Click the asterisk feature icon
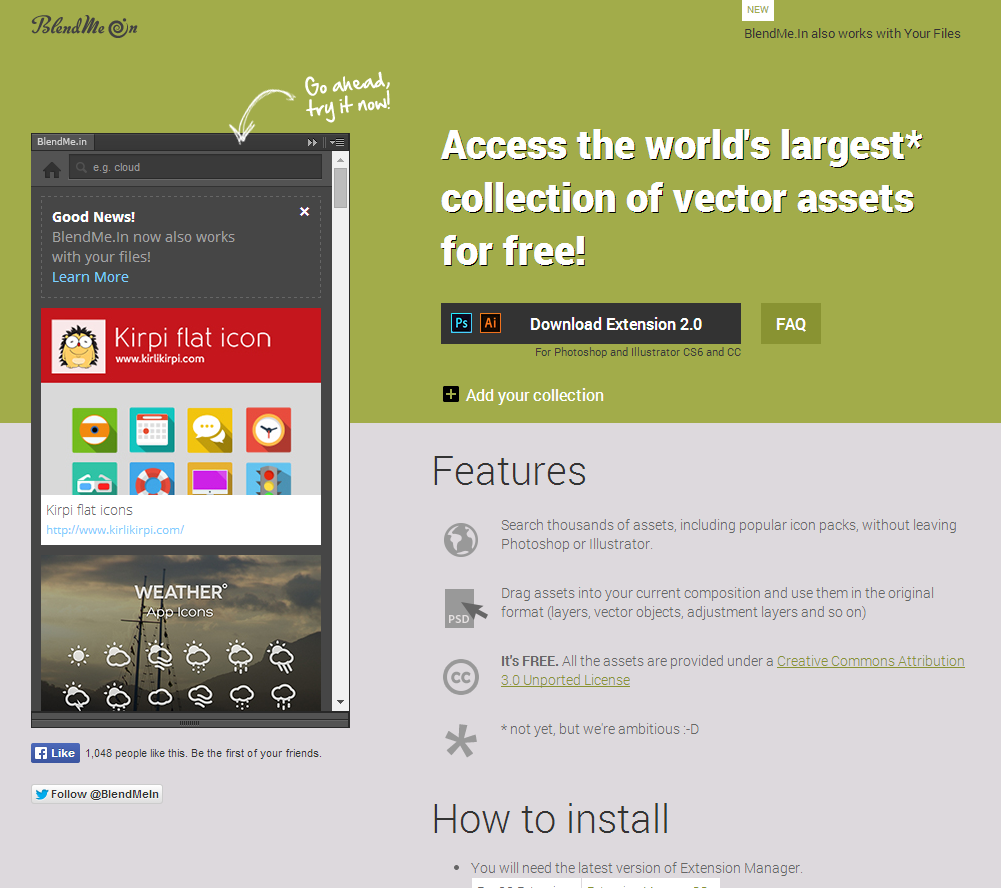The height and width of the screenshot is (888, 1001). pyautogui.click(x=460, y=741)
